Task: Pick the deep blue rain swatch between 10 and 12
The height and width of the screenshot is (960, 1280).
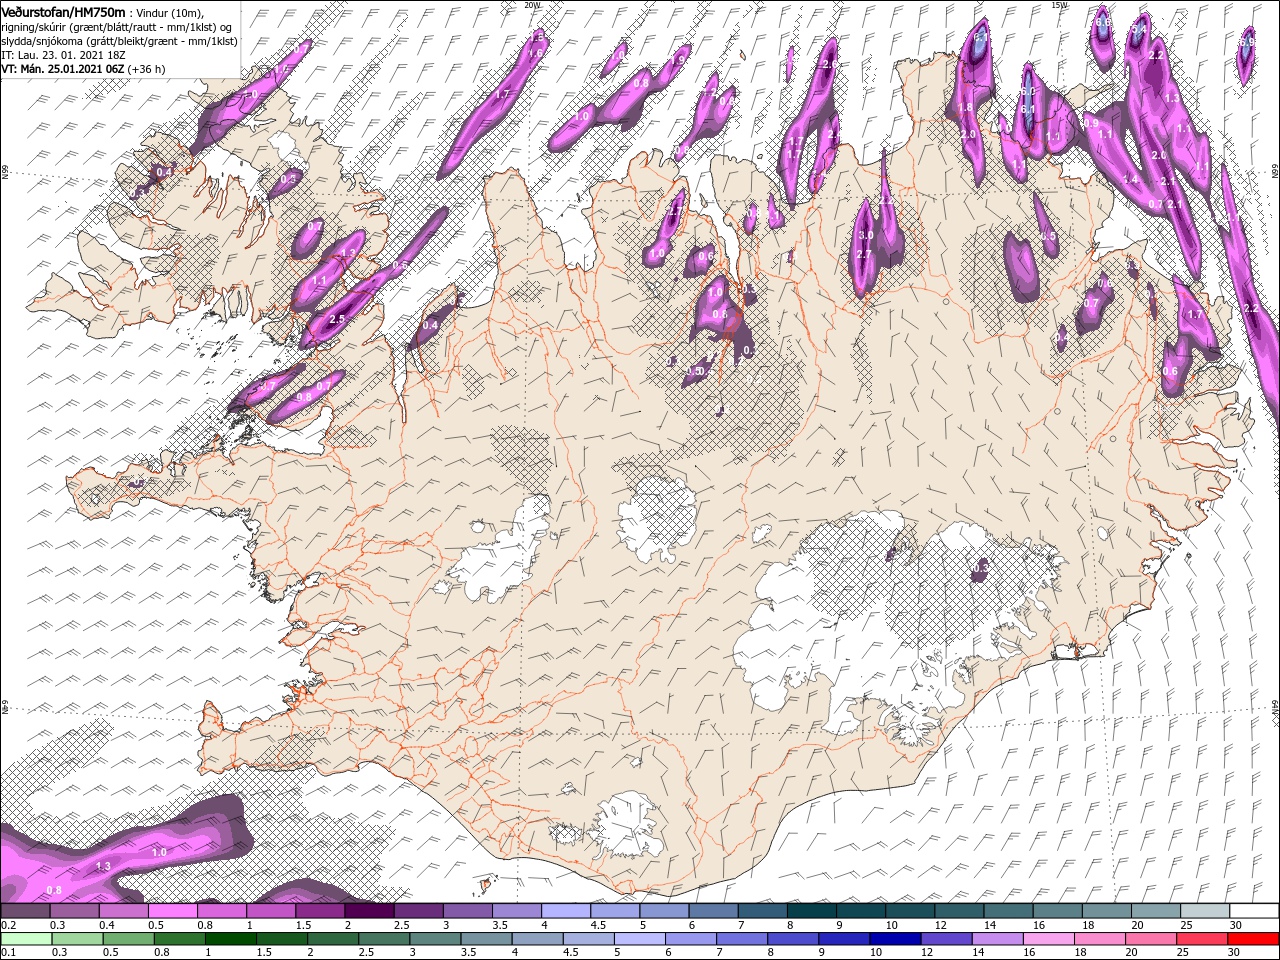Action: tap(896, 938)
